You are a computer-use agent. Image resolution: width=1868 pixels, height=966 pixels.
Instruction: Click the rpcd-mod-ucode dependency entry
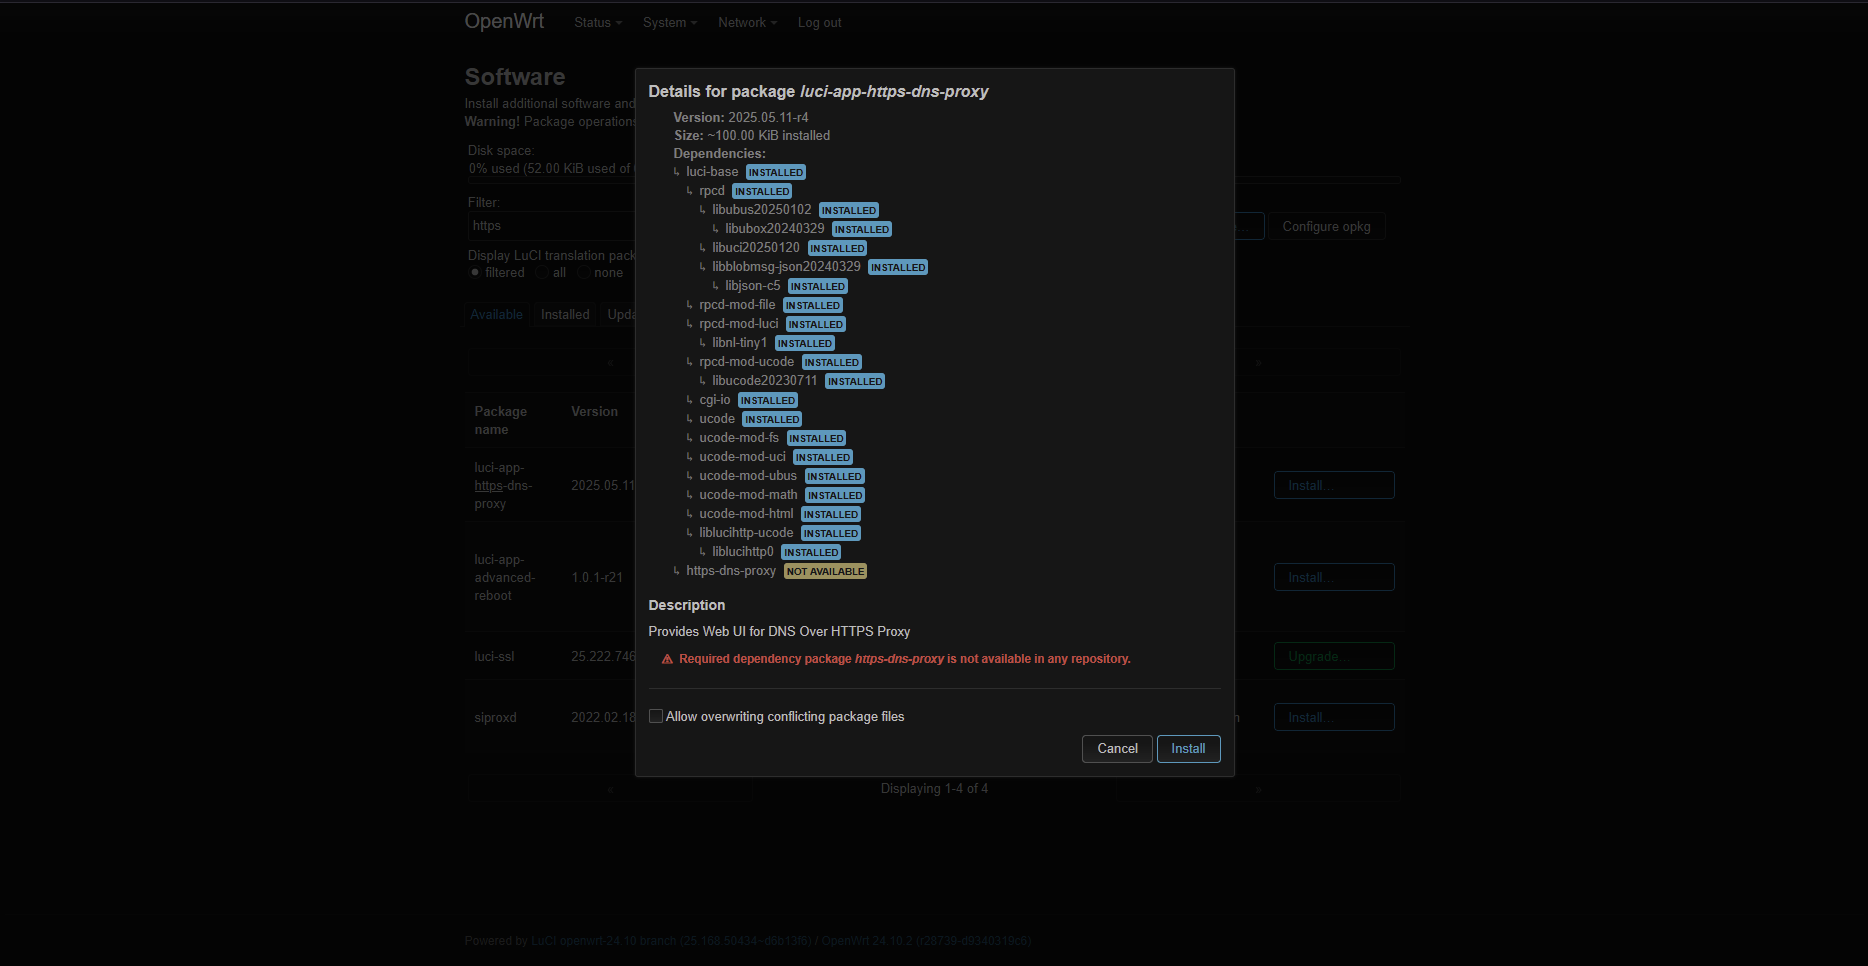747,362
